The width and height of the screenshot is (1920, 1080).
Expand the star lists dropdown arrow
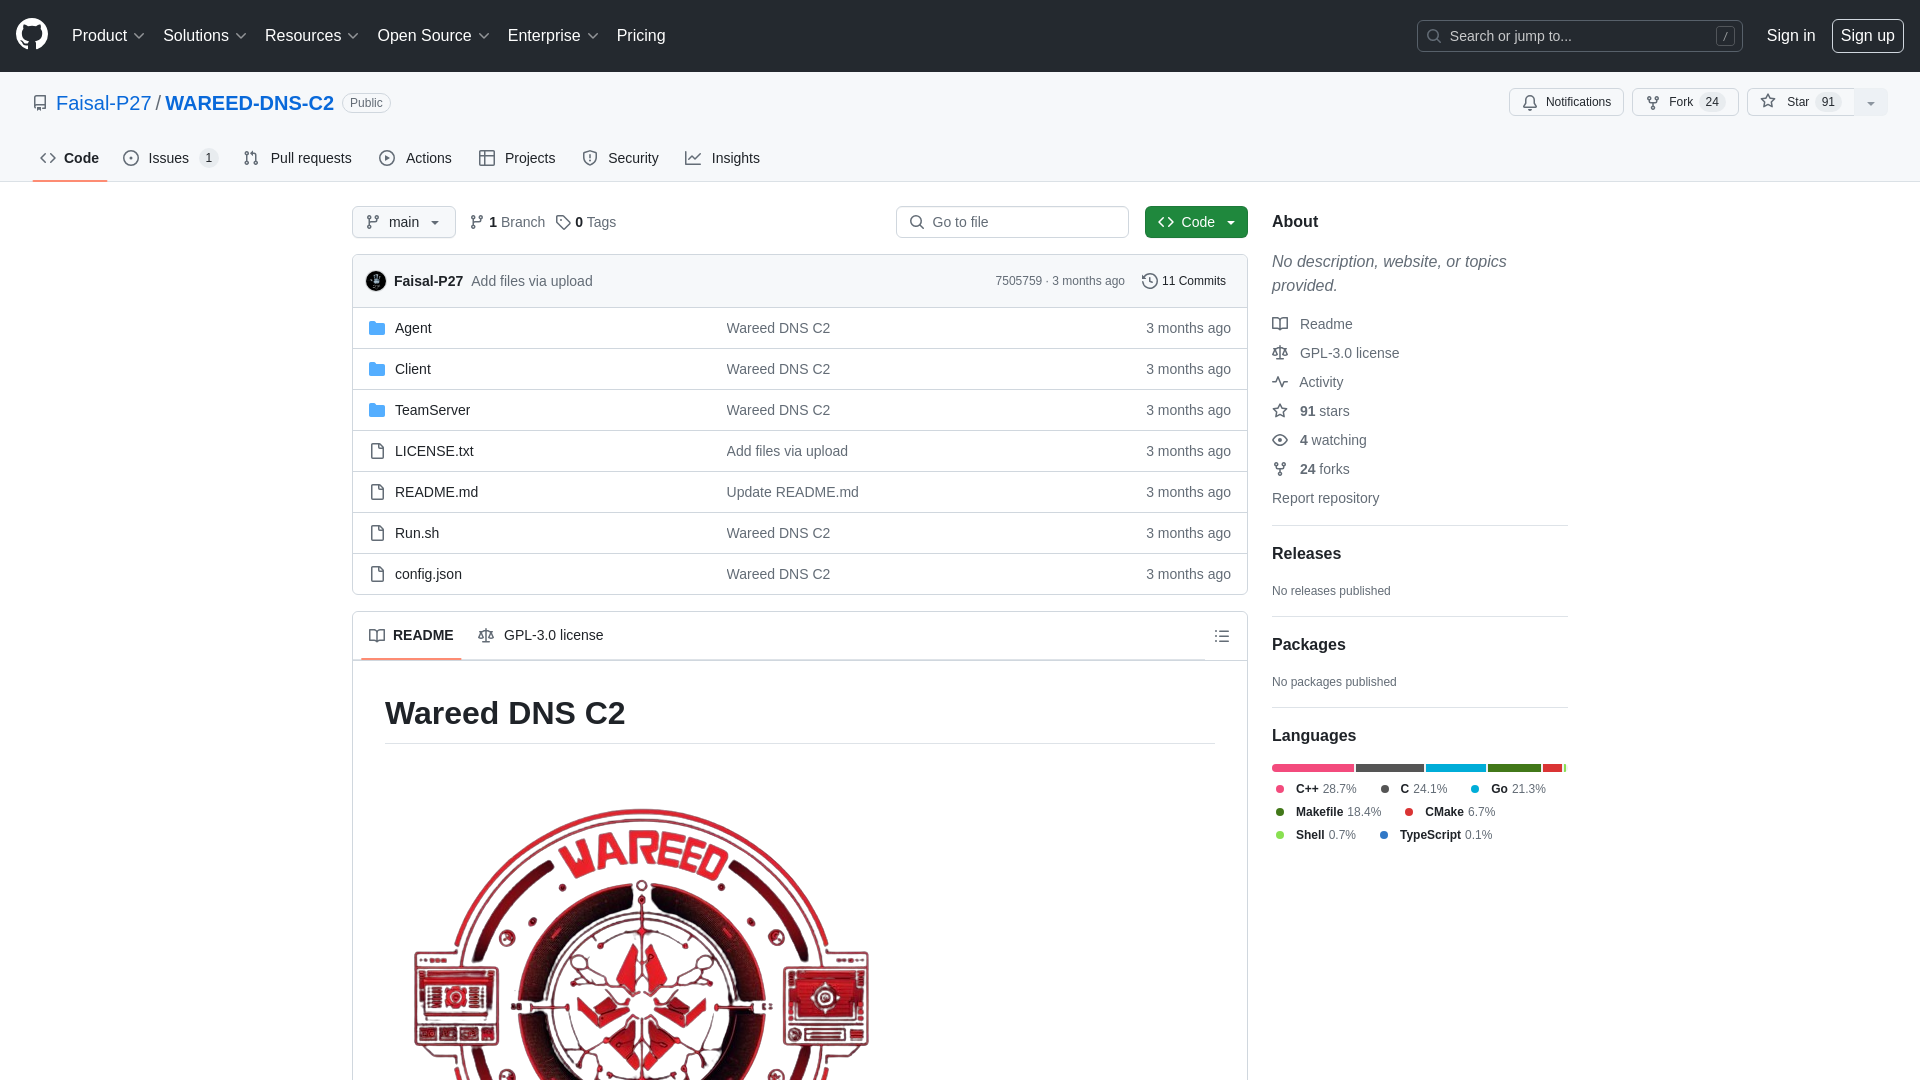1871,102
